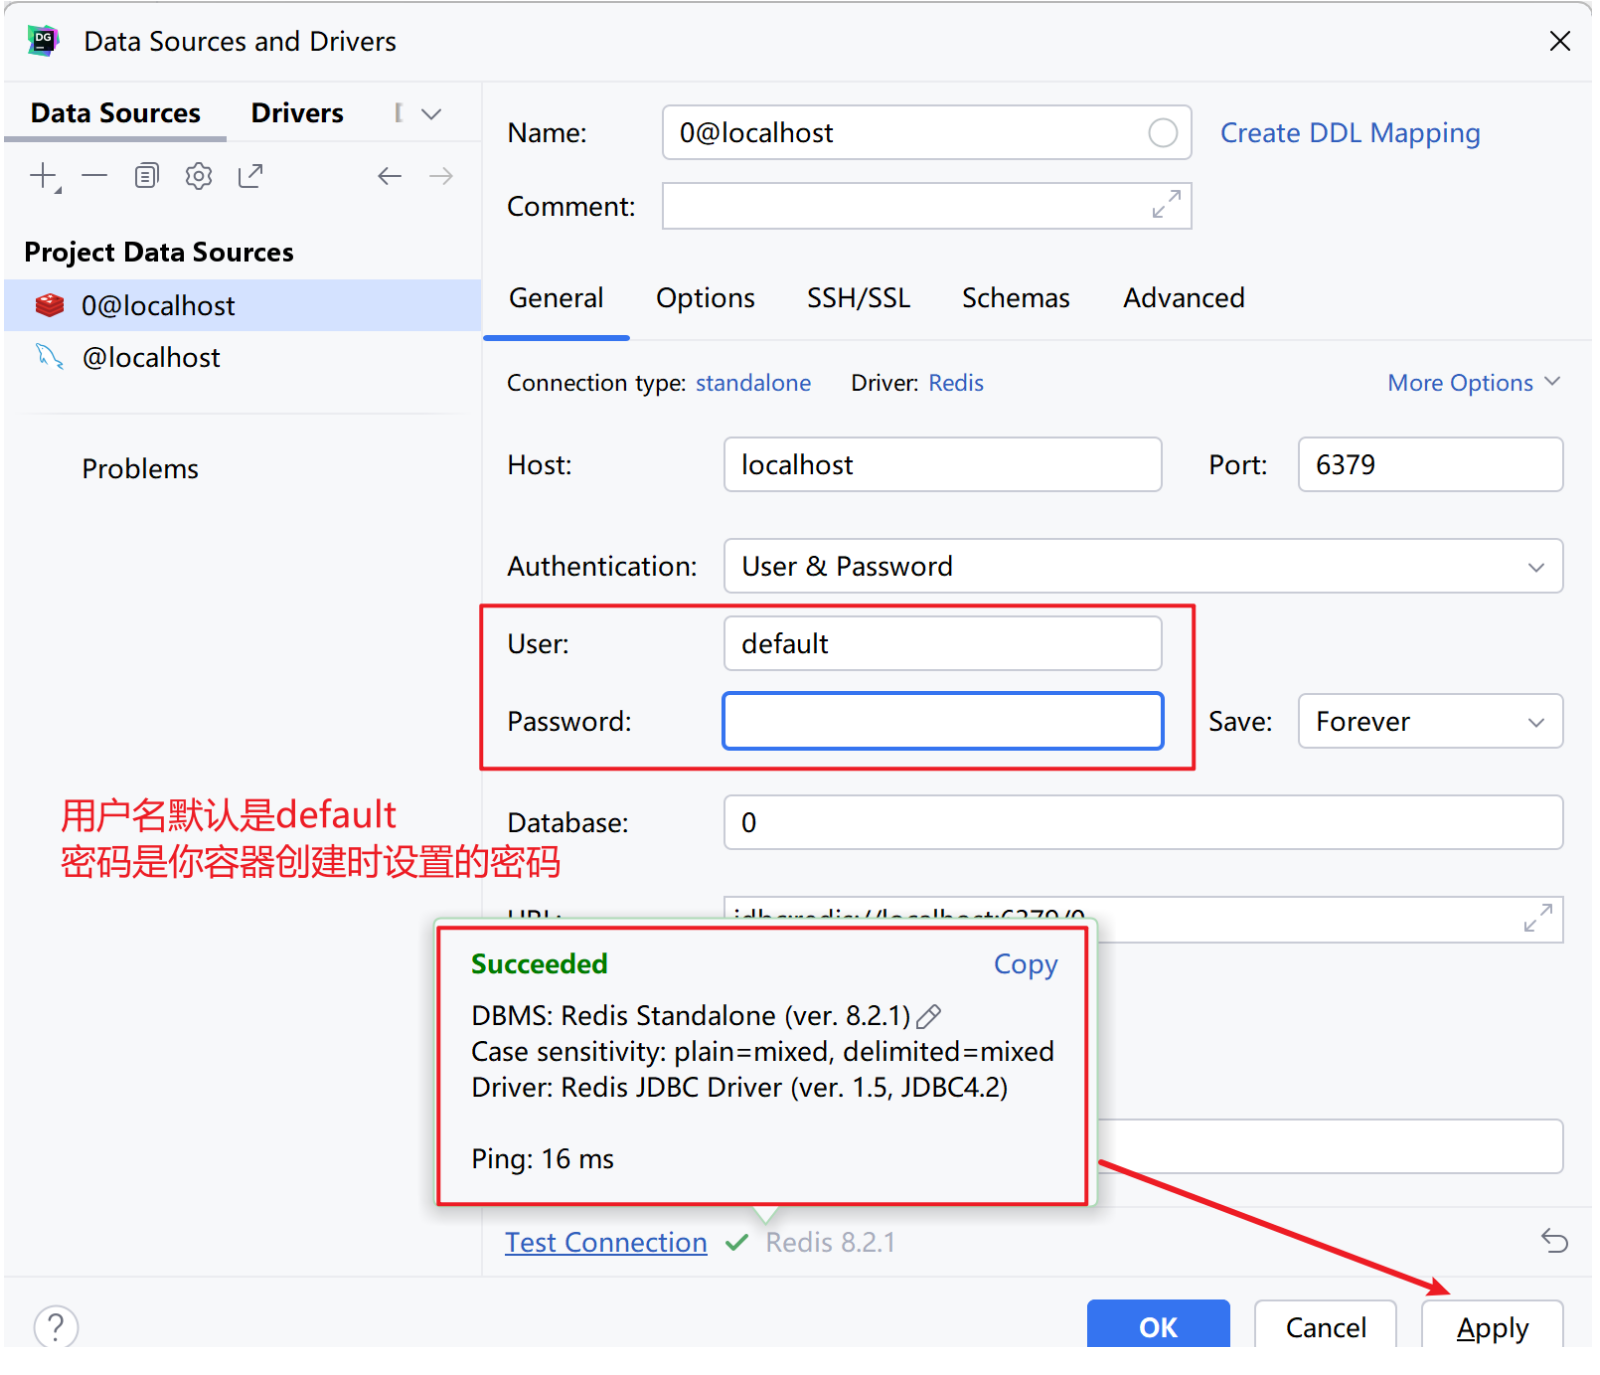
Task: Expand the URL field editor
Action: pyautogui.click(x=1538, y=918)
